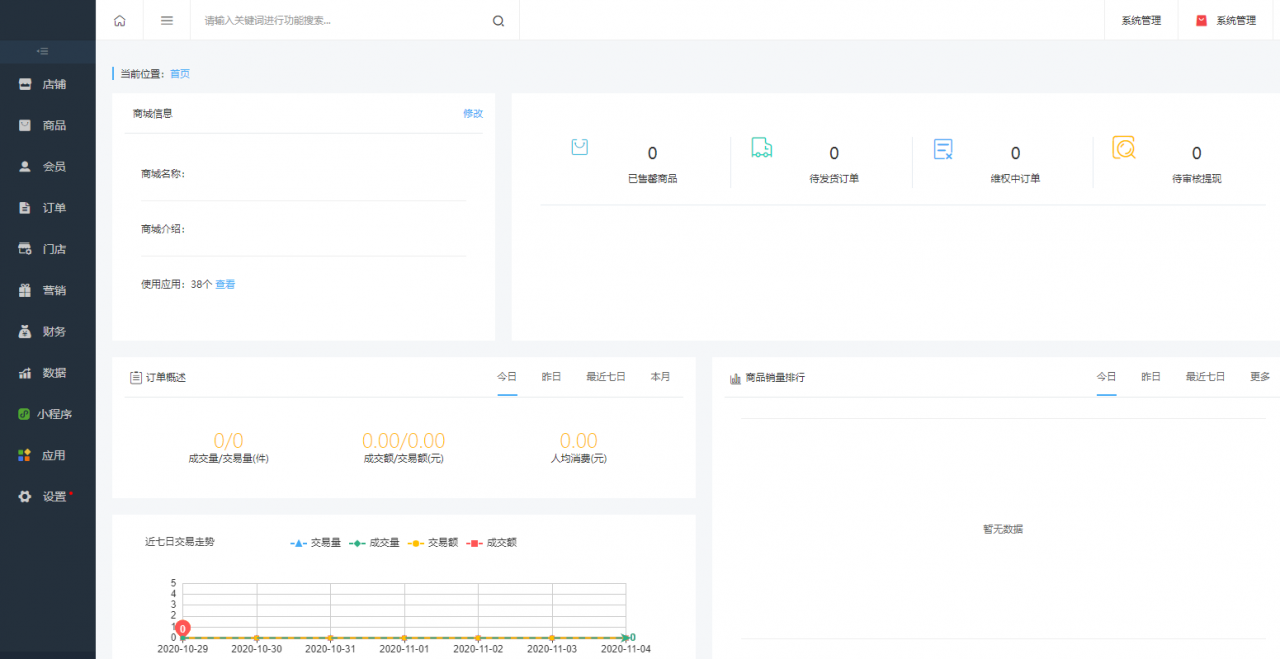Screen dimensions: 1280x659
Task: Select 昨日 tab in 订单概述
Action: click(552, 377)
